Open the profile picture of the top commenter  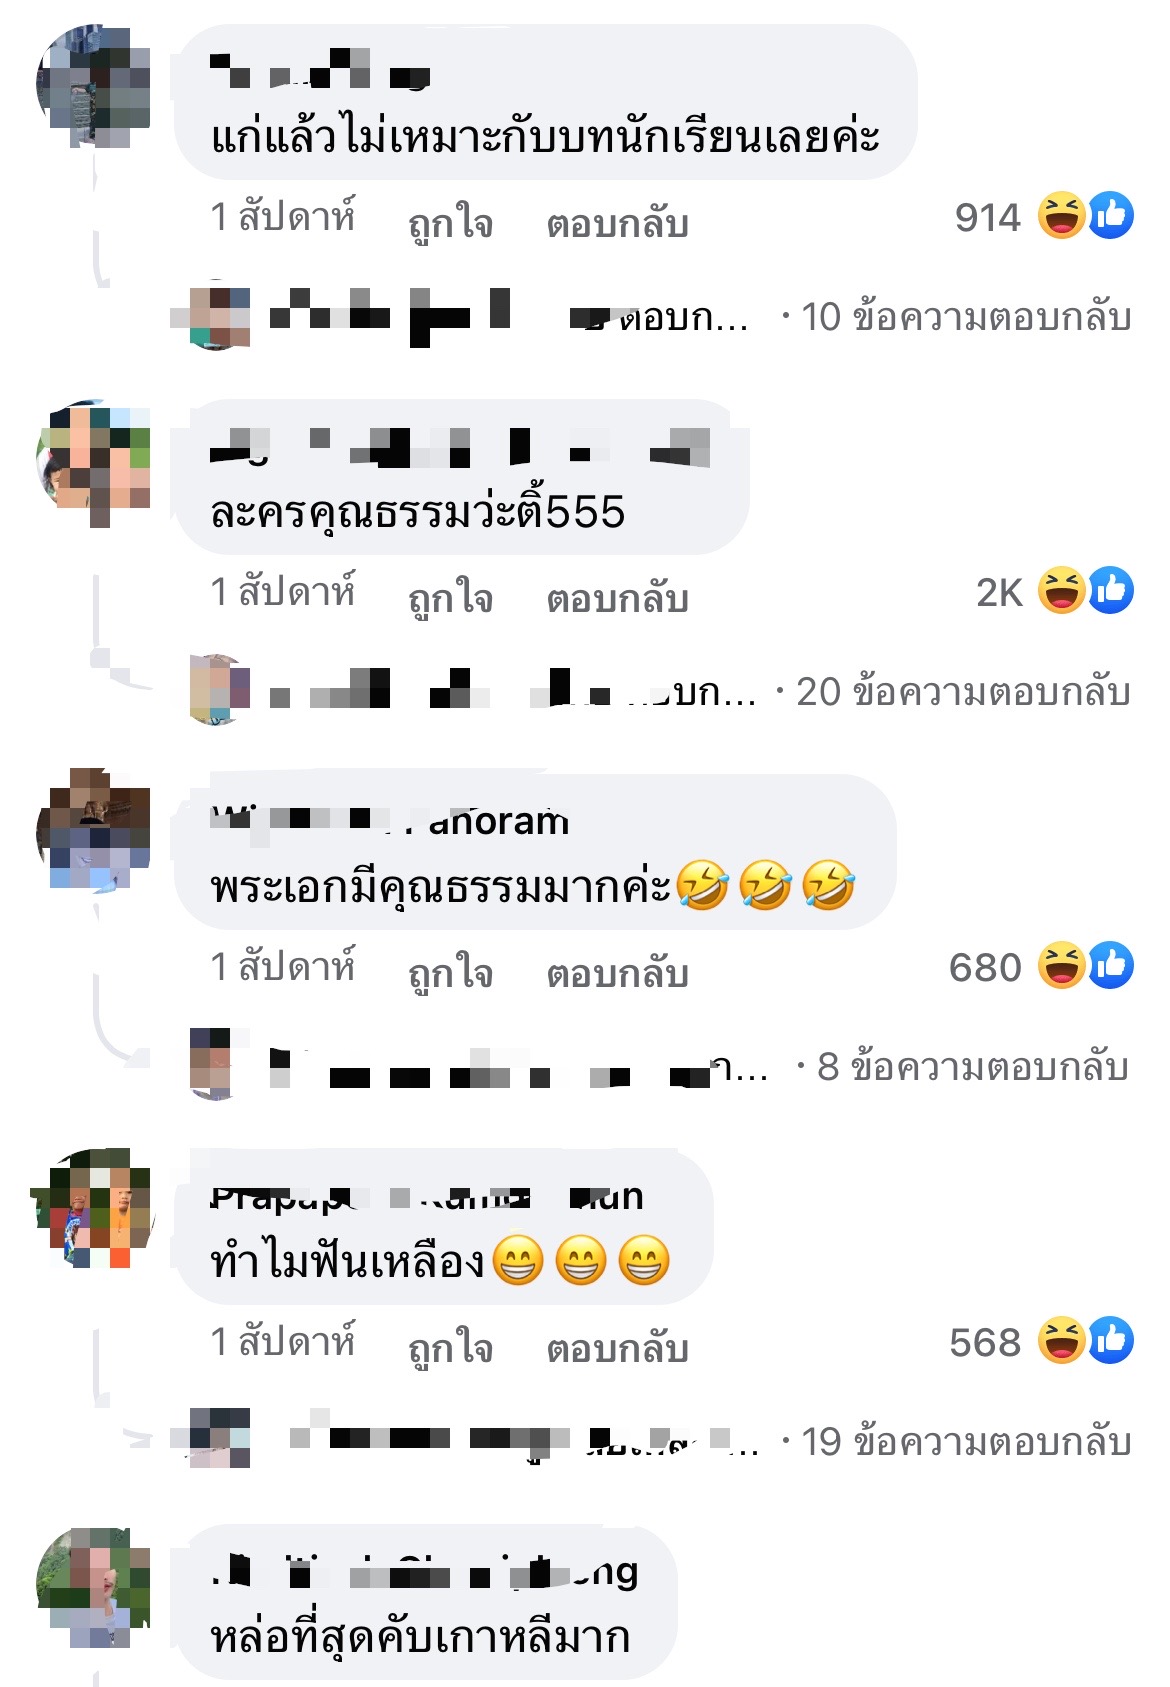click(93, 86)
